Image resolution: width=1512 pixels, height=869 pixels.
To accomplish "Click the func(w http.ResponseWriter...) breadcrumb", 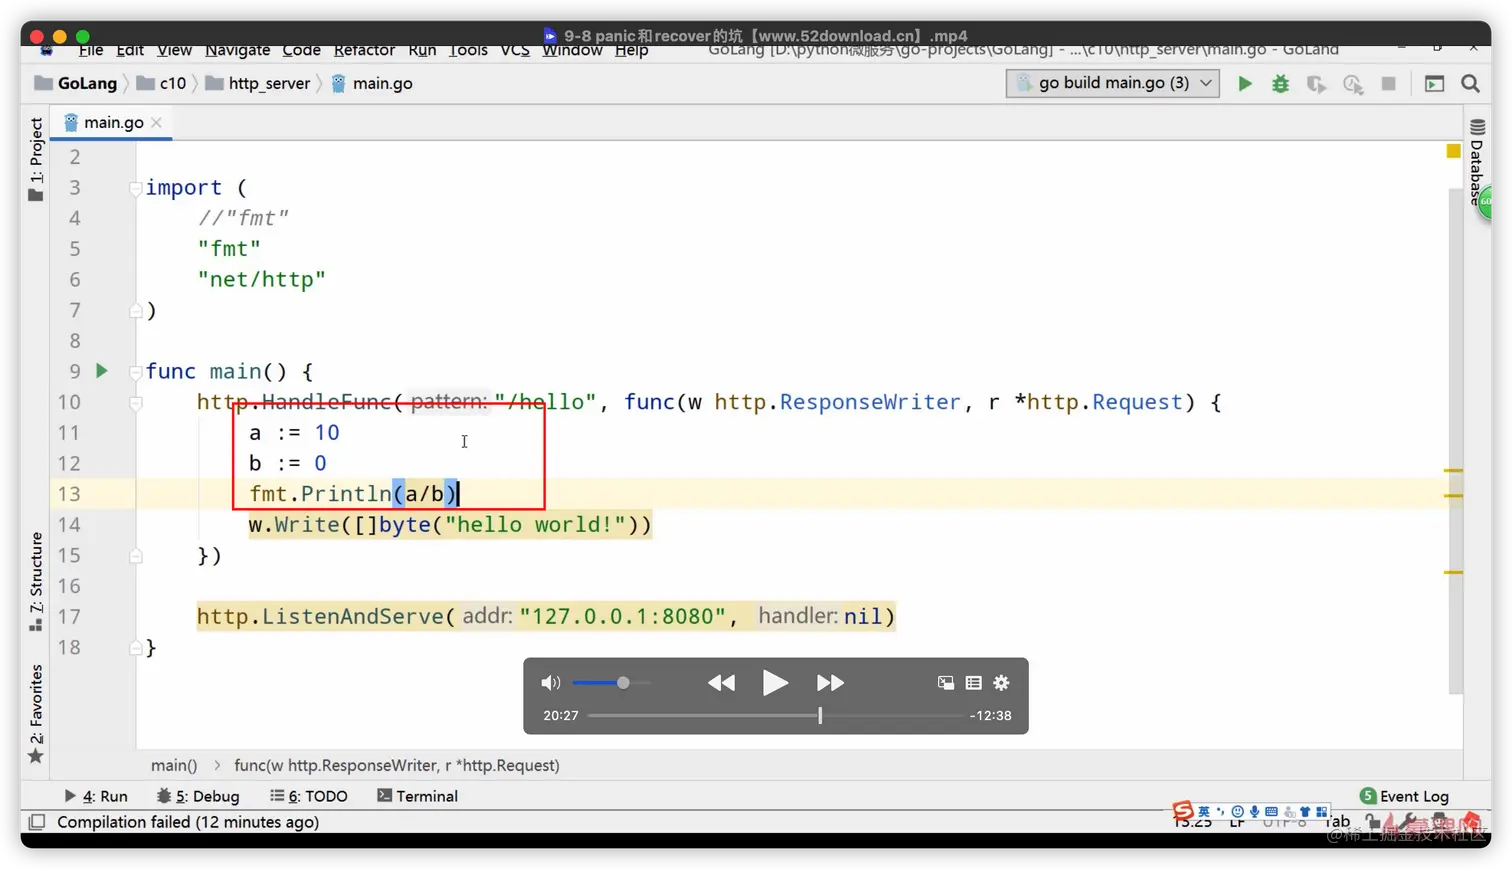I will pyautogui.click(x=397, y=765).
